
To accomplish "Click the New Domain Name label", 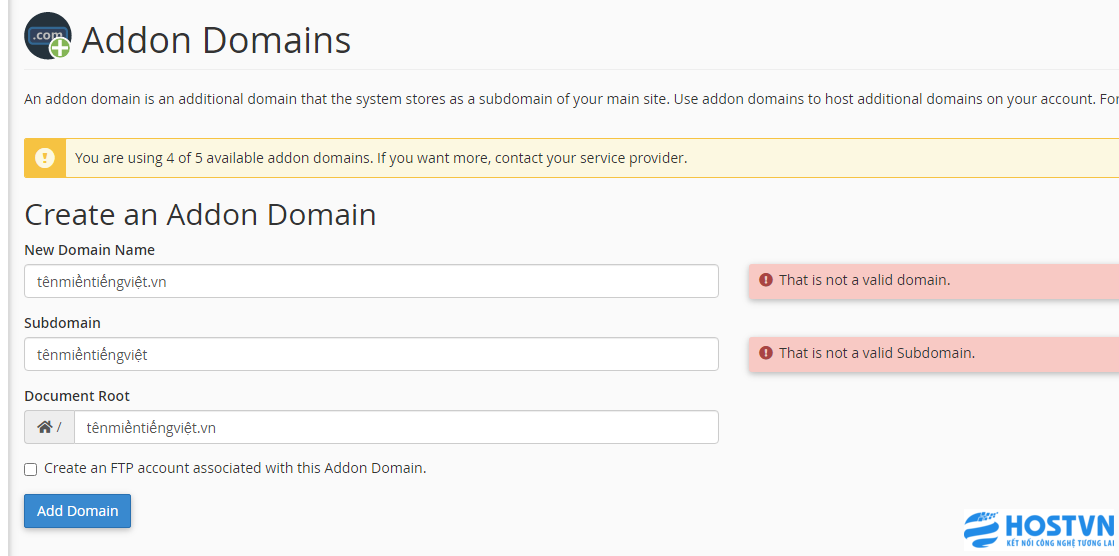I will pyautogui.click(x=89, y=250).
